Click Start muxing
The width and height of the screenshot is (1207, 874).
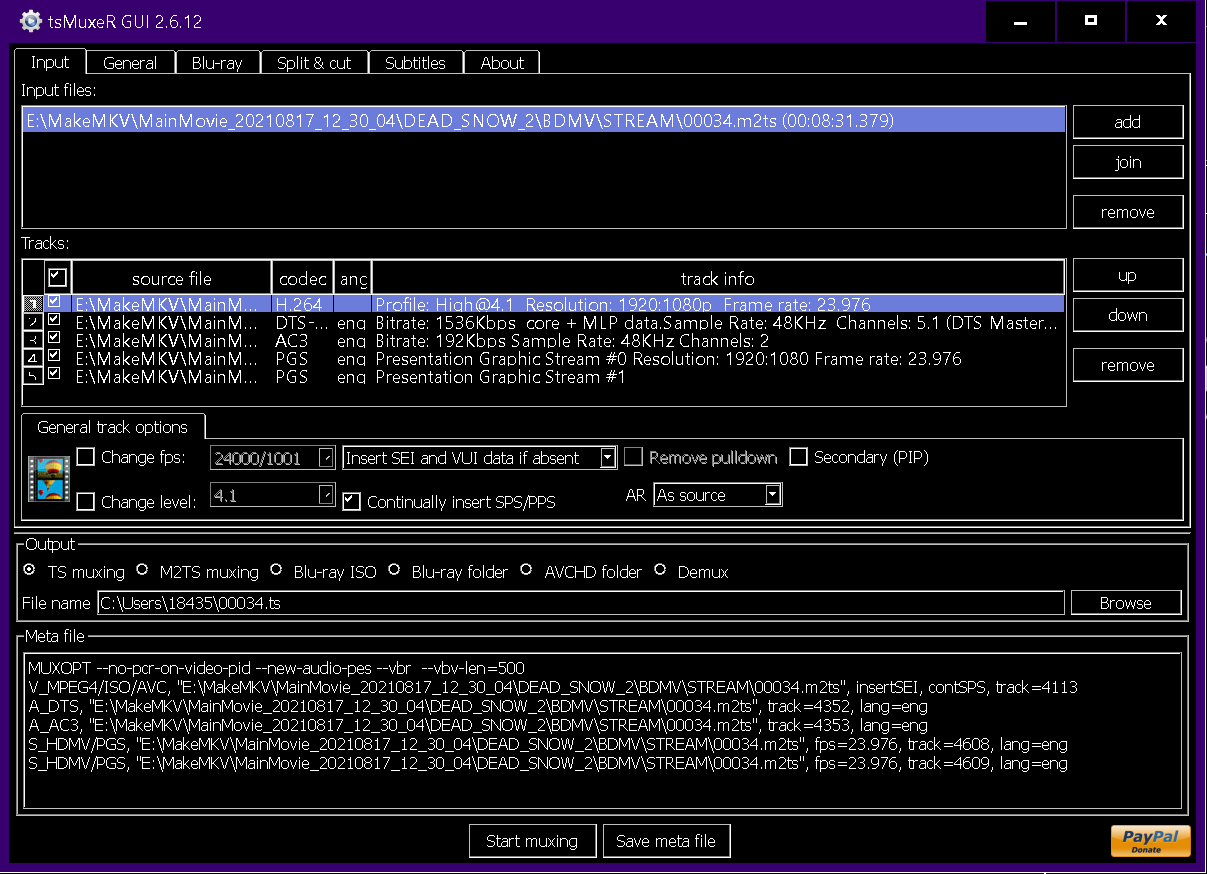point(532,841)
